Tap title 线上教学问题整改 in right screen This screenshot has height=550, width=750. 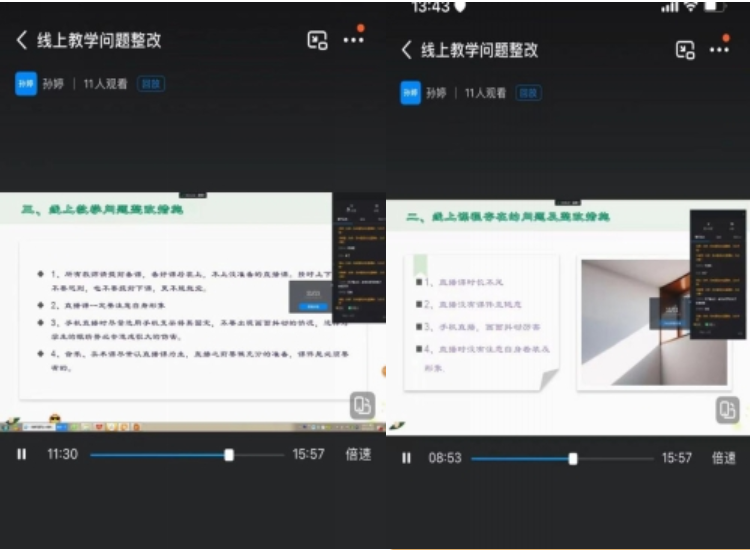(479, 50)
